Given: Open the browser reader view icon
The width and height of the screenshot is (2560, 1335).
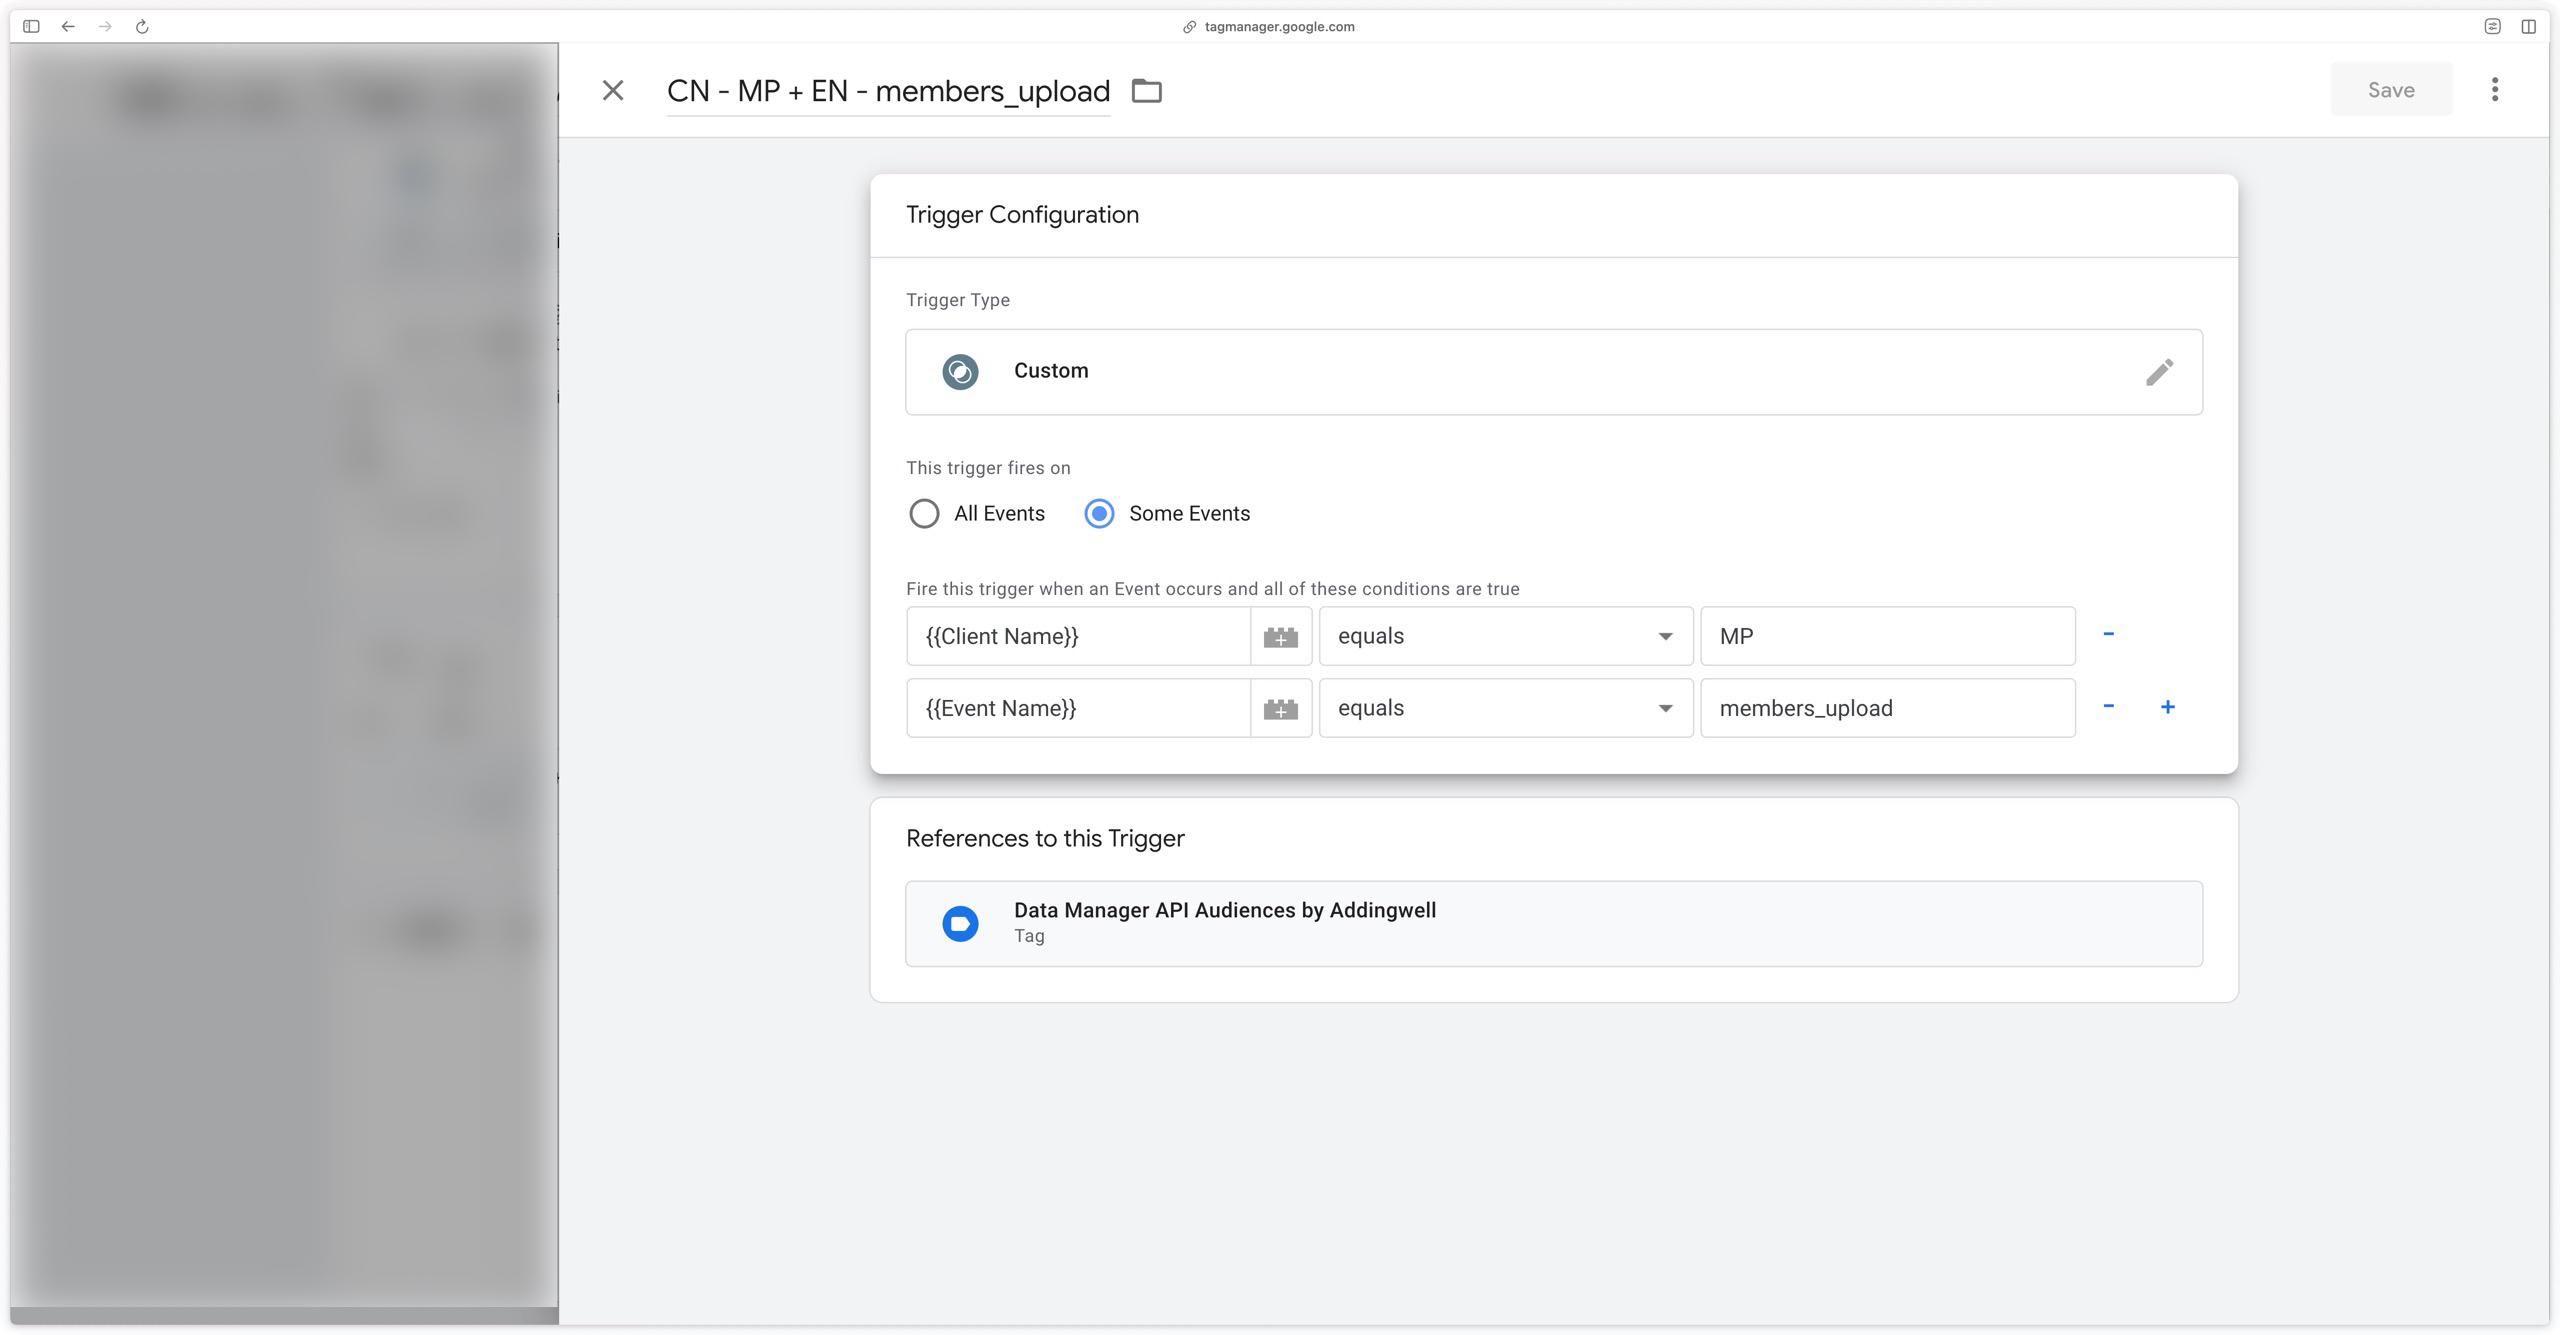Looking at the screenshot, I should click(2492, 27).
